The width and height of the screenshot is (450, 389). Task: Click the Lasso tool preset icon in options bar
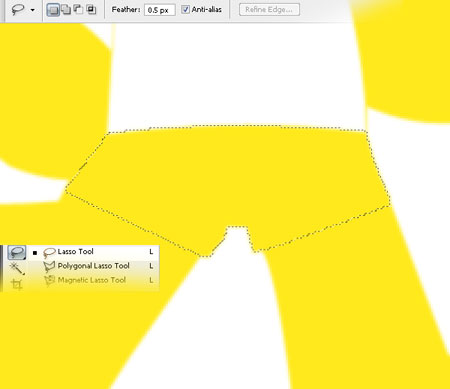point(17,9)
